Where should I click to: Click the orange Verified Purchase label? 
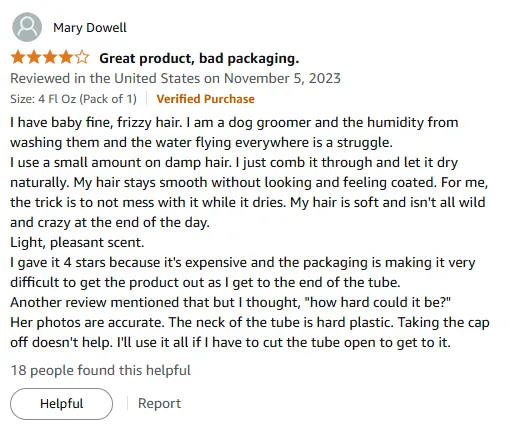205,99
